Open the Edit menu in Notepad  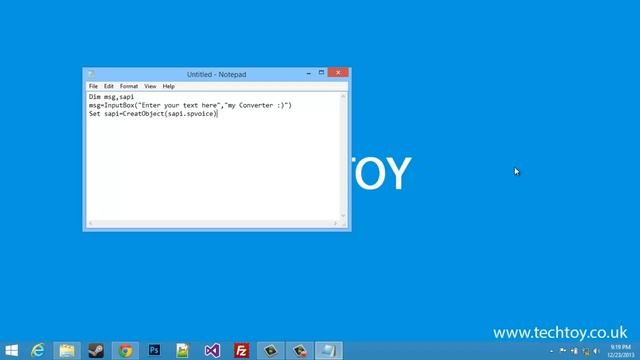[x=109, y=86]
